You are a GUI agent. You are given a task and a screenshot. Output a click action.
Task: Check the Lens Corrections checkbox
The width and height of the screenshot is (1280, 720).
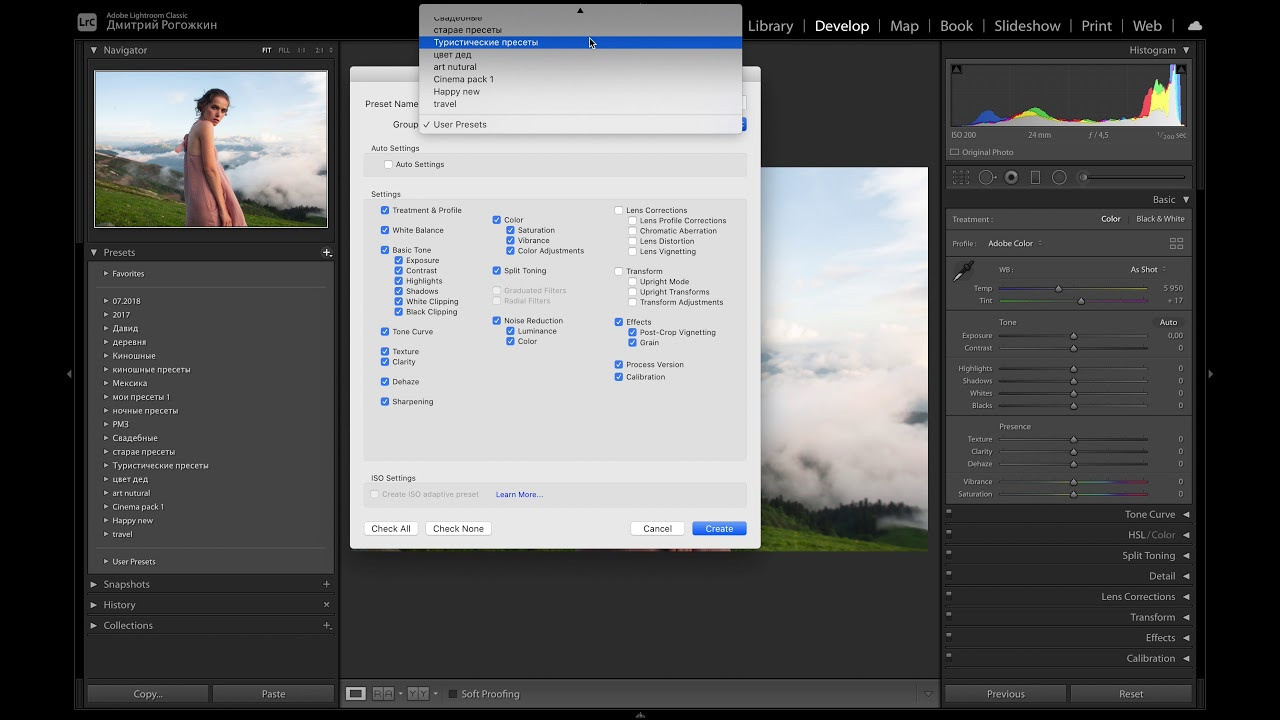pyautogui.click(x=619, y=210)
